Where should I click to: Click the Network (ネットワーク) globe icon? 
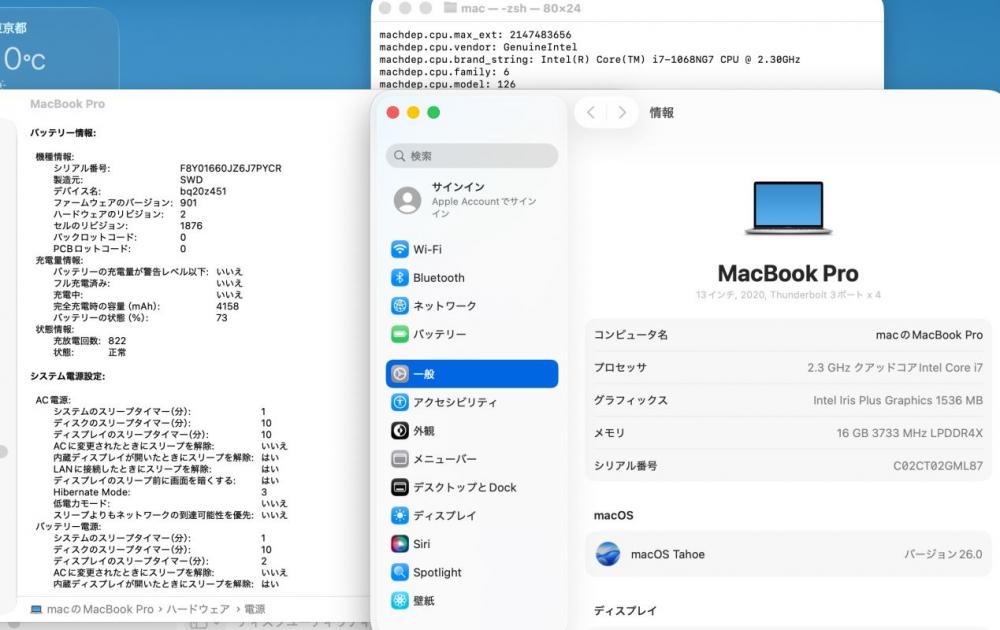[x=400, y=306]
